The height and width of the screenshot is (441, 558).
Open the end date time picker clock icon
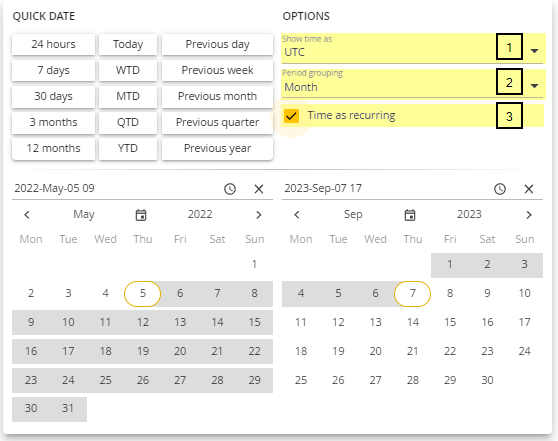[x=500, y=189]
